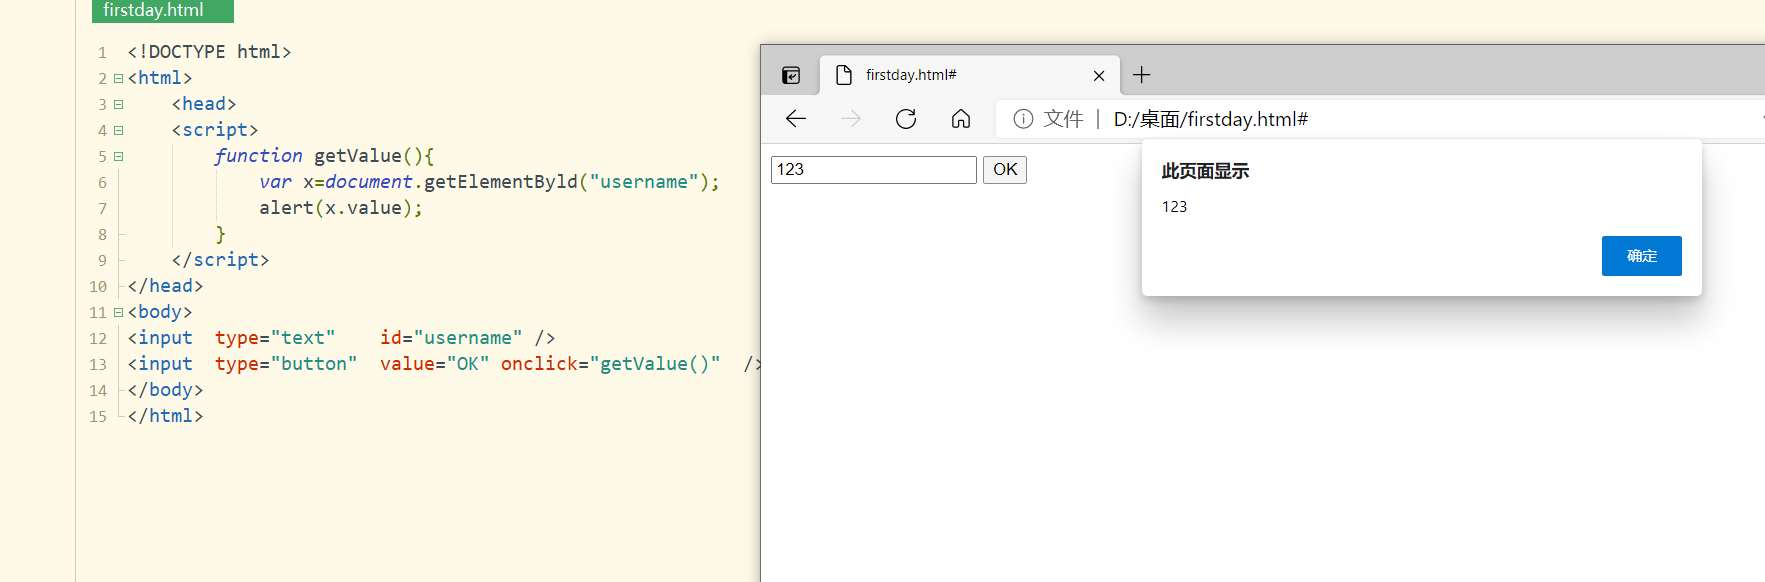Viewport: 1765px width, 582px height.
Task: Click getElementById in the code
Action: (501, 182)
